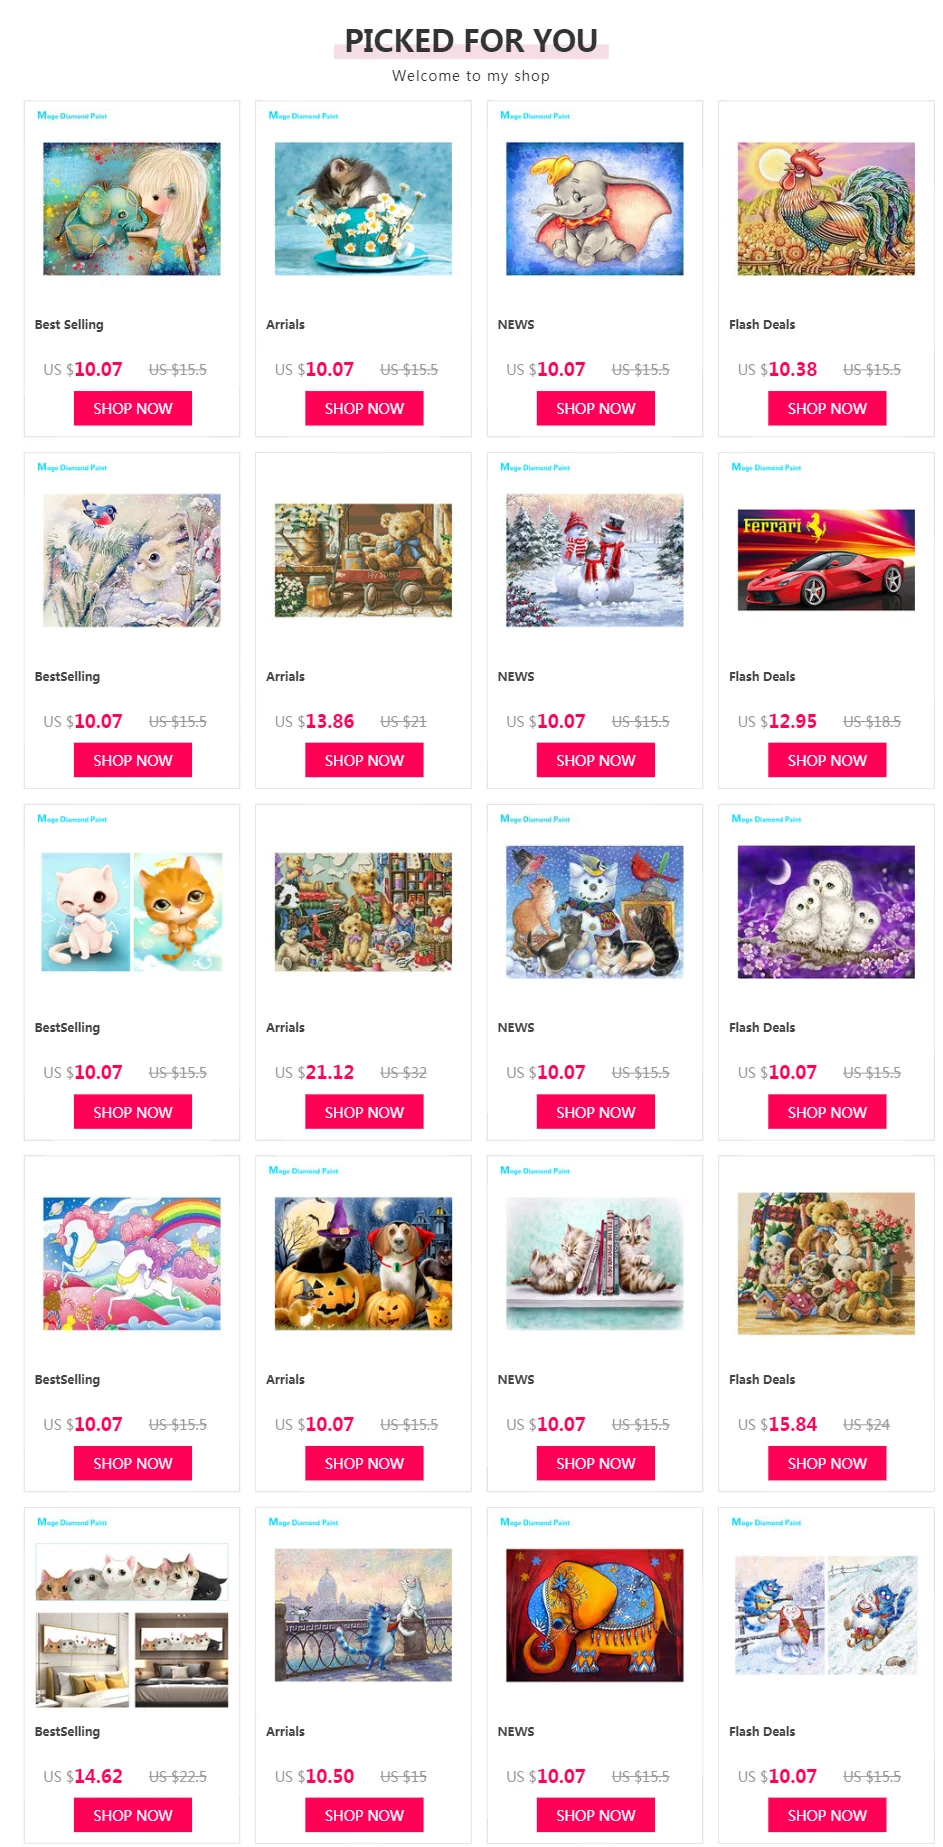Open the Best Selling label under elephant girl
Screen dimensions: 943x1847
(69, 324)
